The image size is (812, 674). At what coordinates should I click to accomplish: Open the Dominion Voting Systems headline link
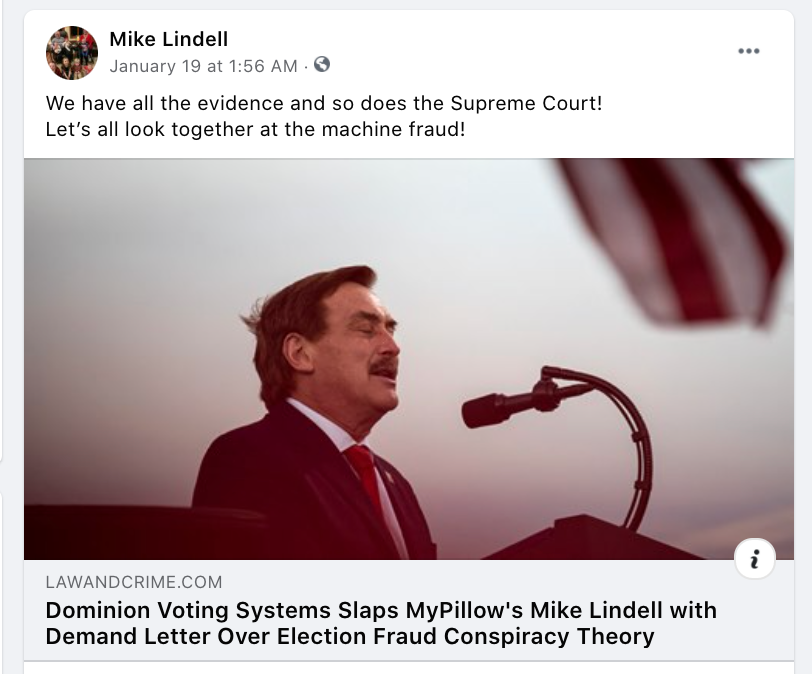point(381,610)
